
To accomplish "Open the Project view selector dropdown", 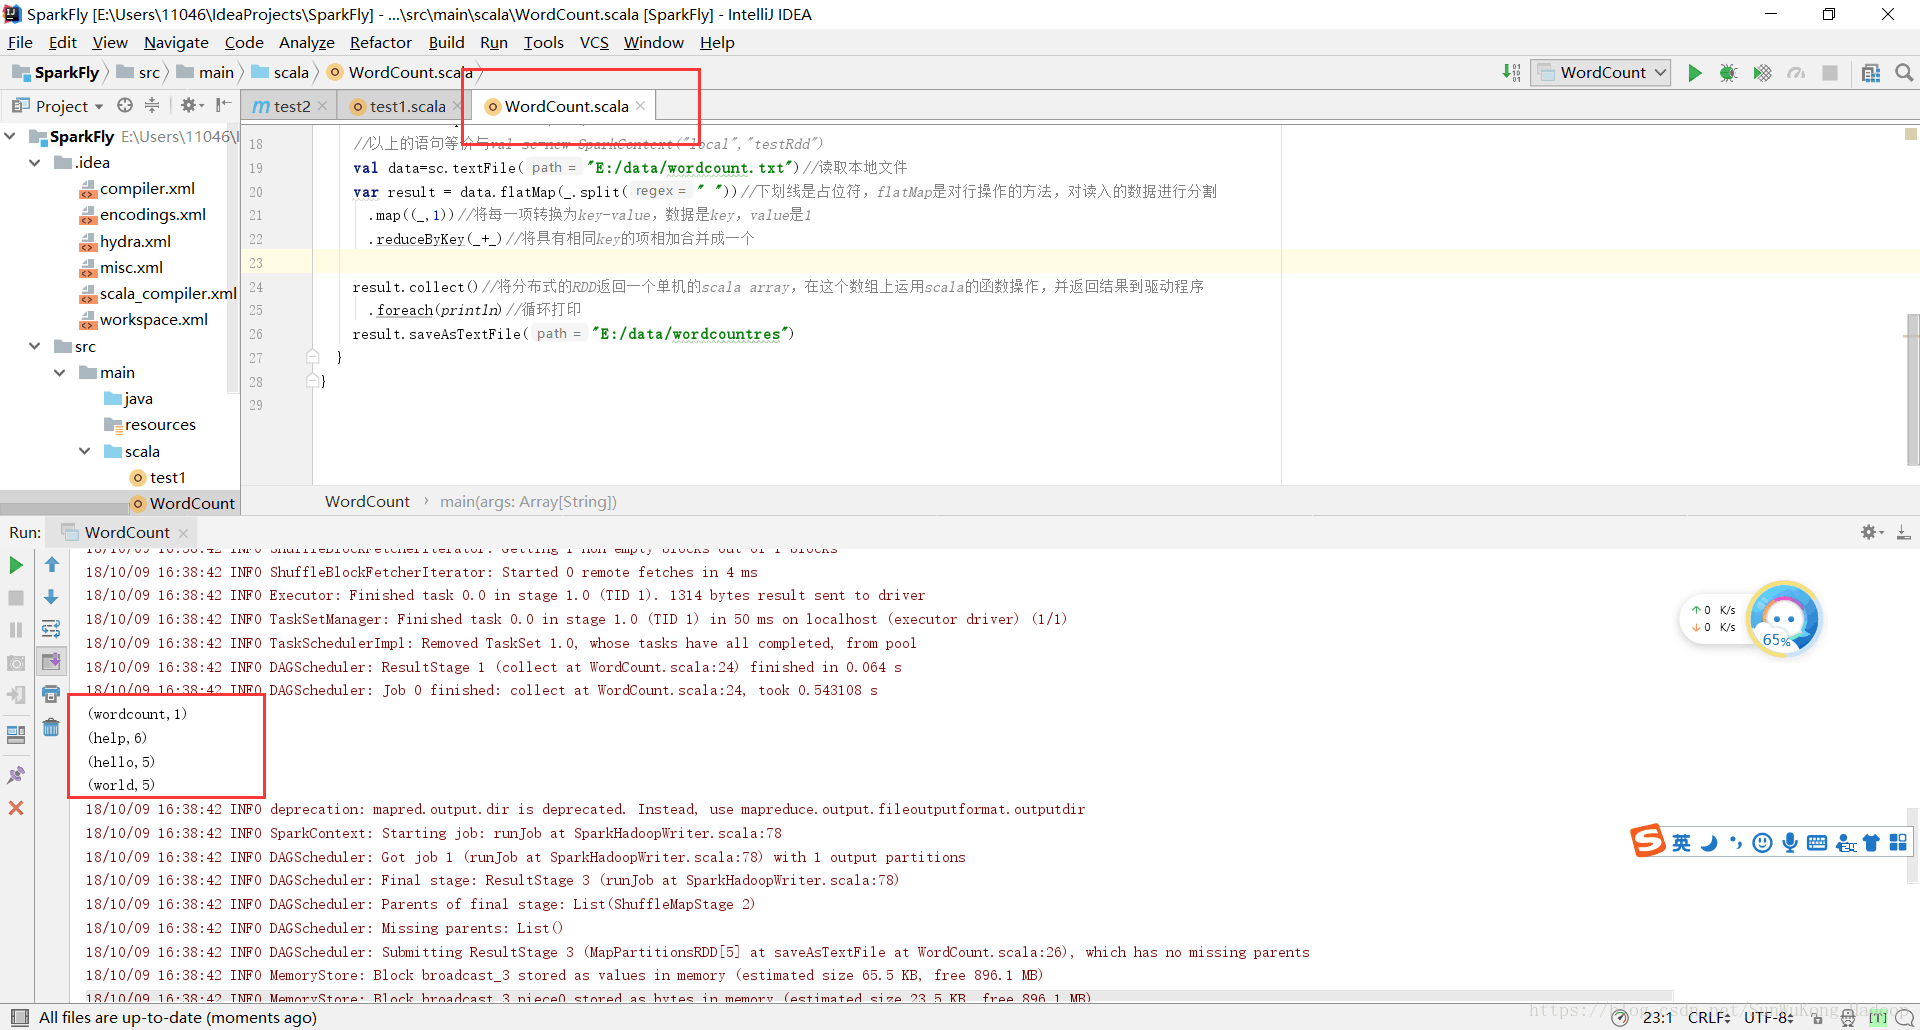I will 59,105.
